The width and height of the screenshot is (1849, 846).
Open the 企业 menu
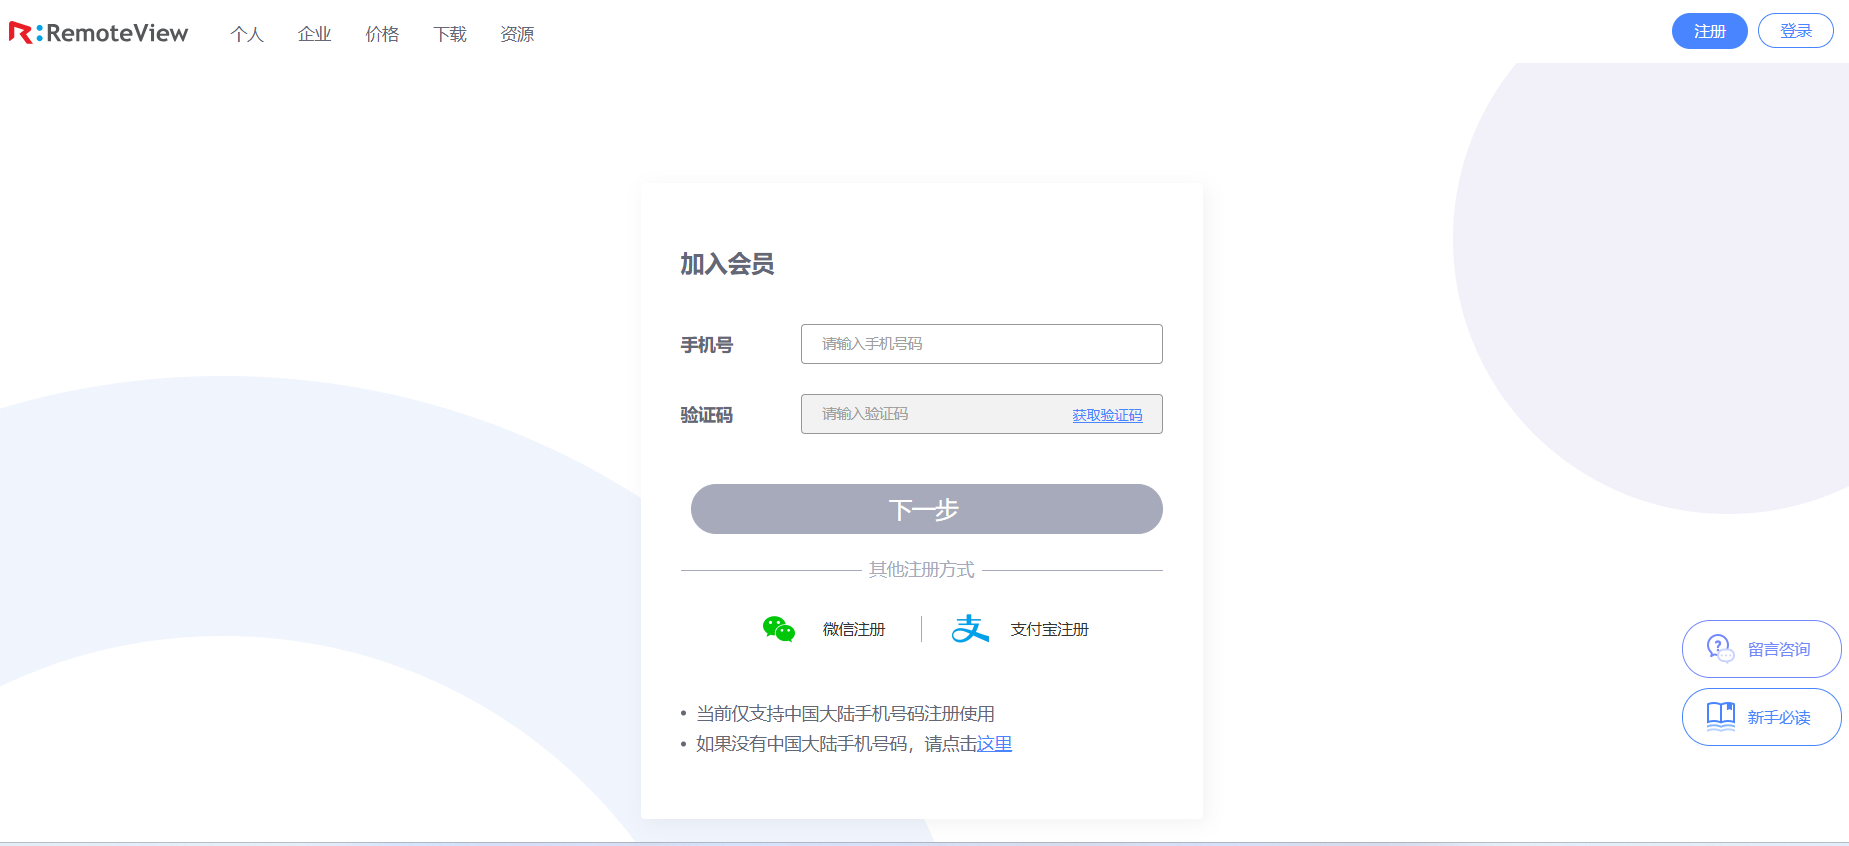(314, 34)
